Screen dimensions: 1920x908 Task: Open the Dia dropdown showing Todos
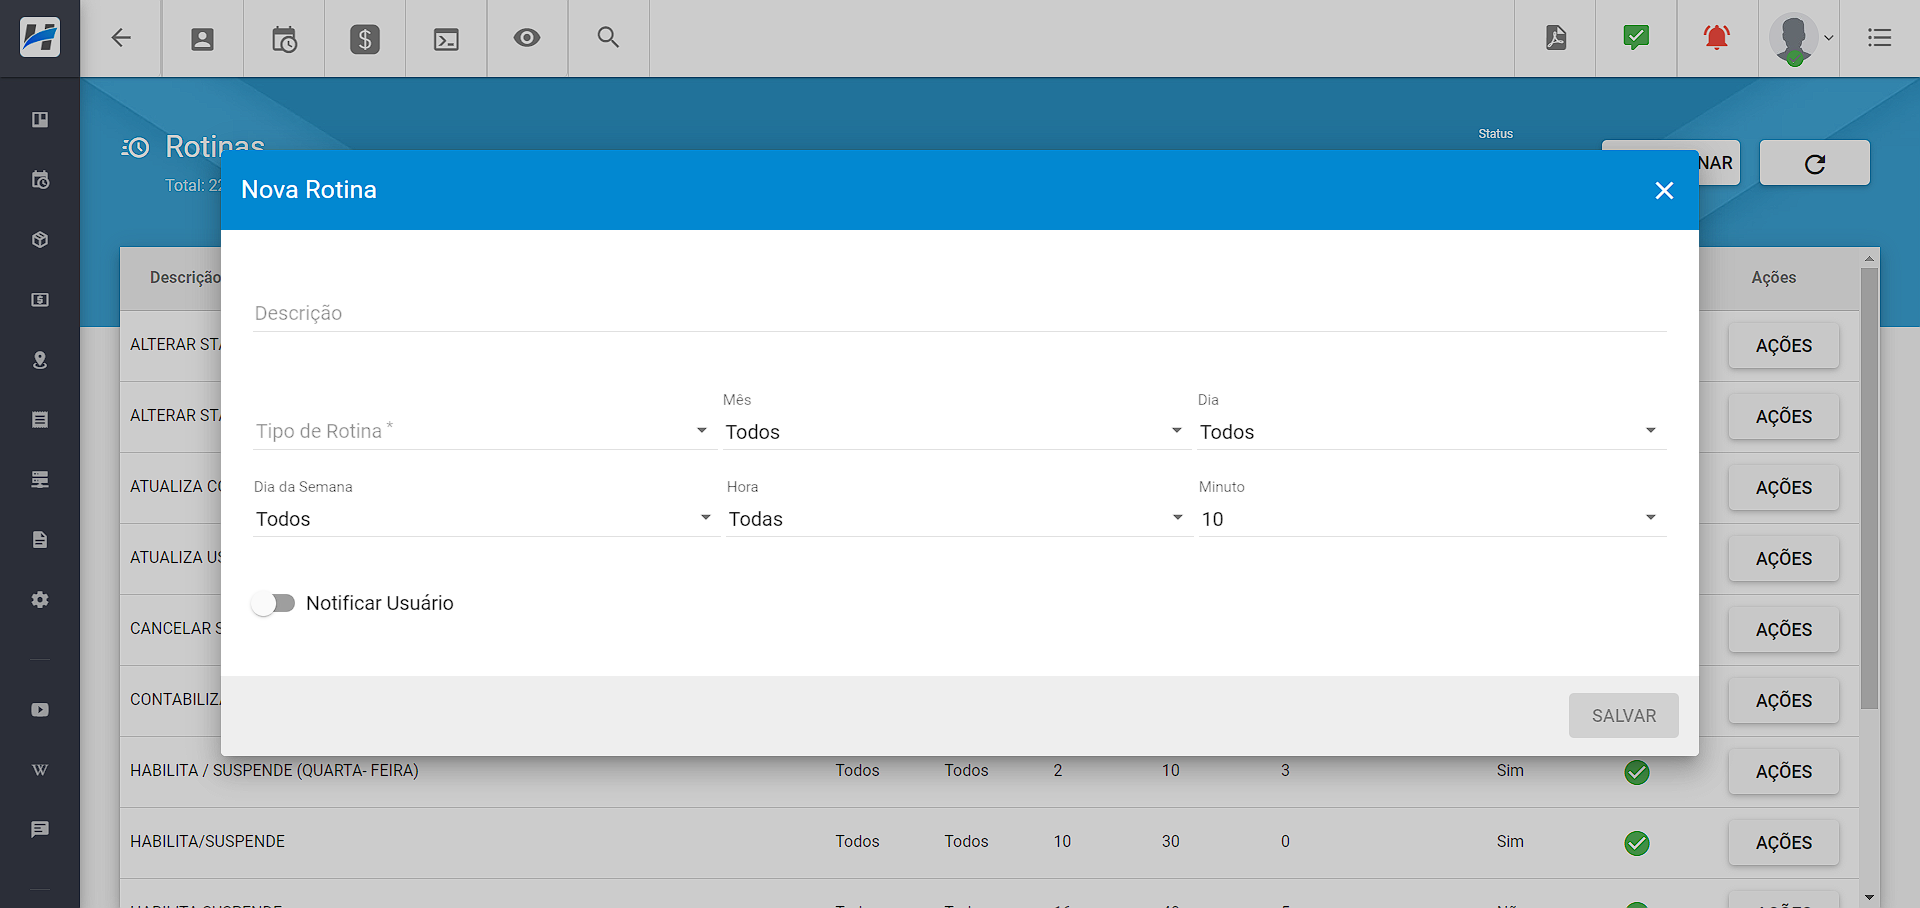coord(1431,432)
